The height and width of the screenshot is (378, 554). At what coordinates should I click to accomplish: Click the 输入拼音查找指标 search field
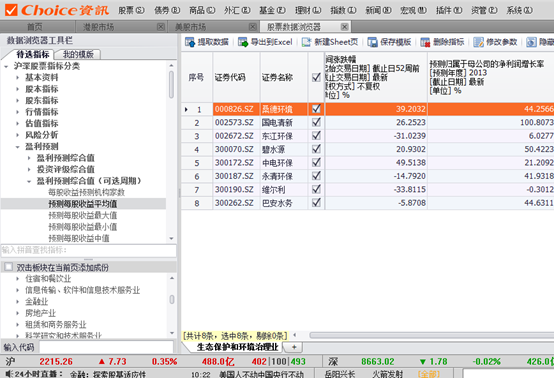pyautogui.click(x=88, y=250)
